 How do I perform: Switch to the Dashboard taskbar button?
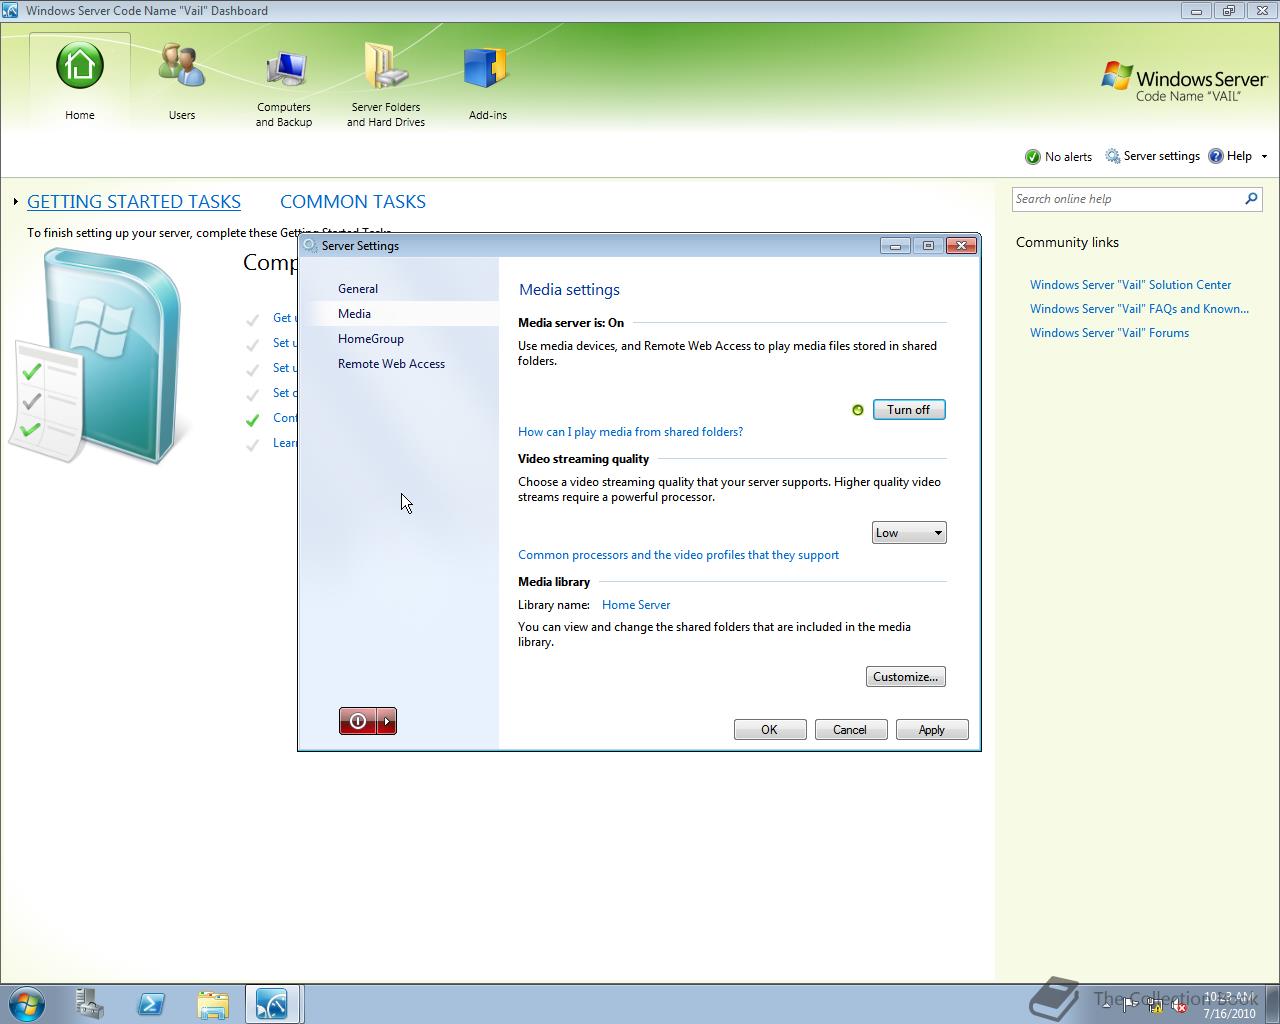(x=273, y=1004)
